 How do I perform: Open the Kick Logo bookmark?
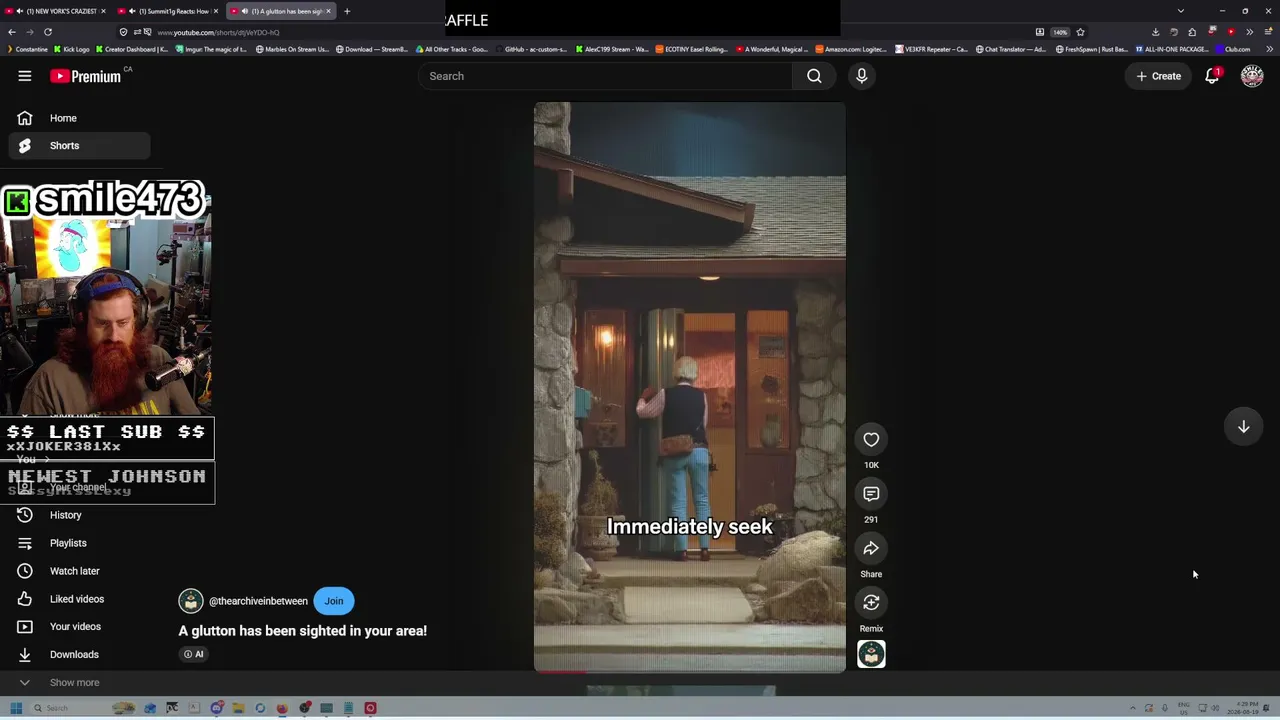click(x=71, y=49)
